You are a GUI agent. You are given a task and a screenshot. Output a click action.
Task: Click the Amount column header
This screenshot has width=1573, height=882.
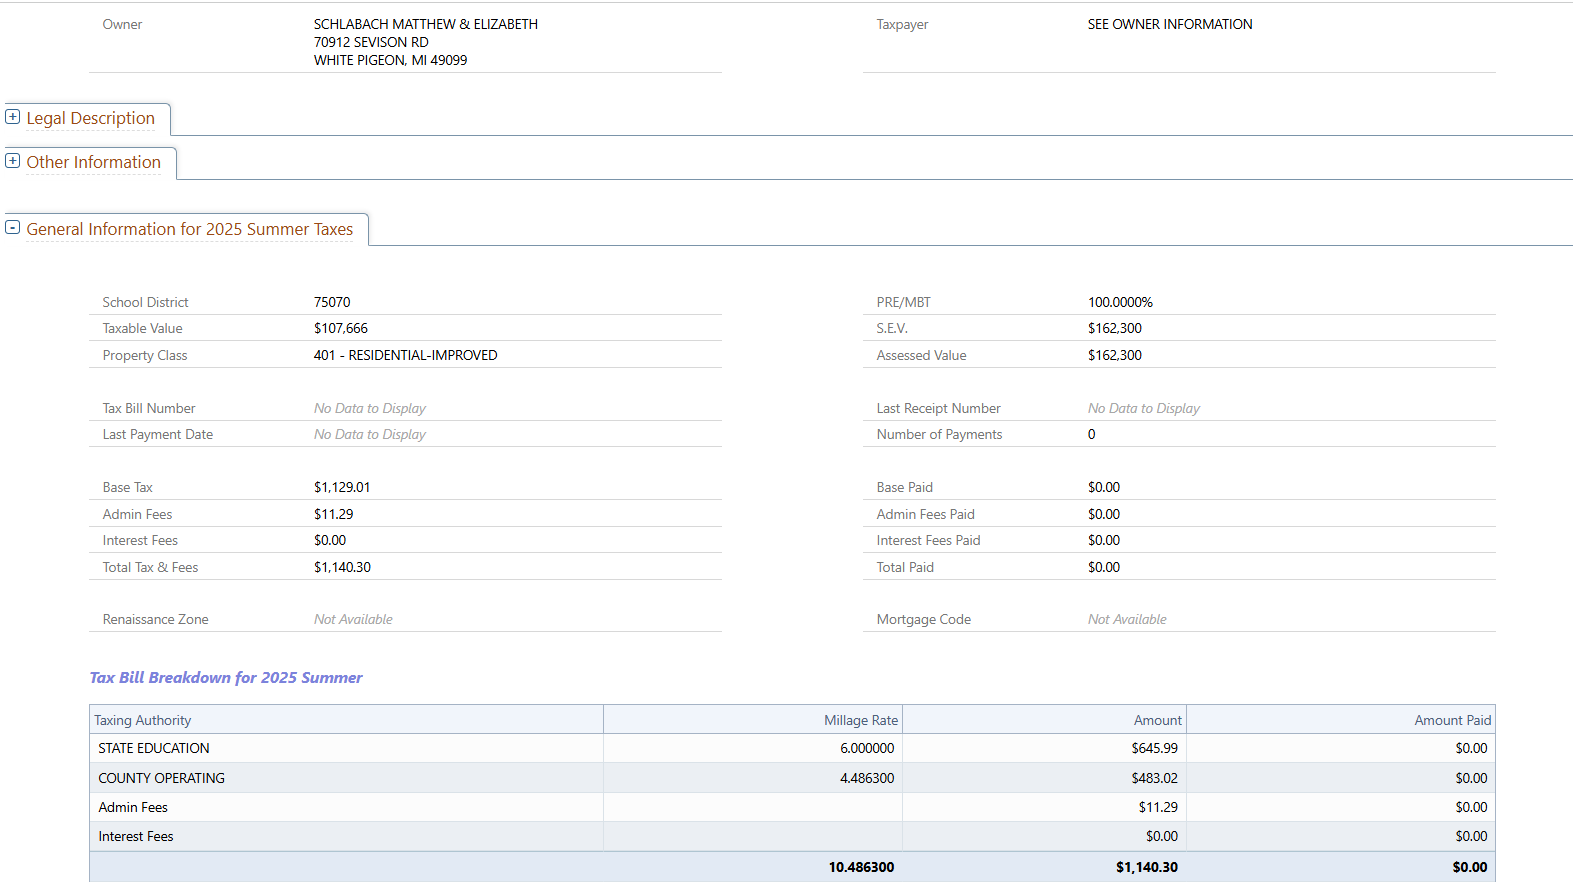[1157, 720]
